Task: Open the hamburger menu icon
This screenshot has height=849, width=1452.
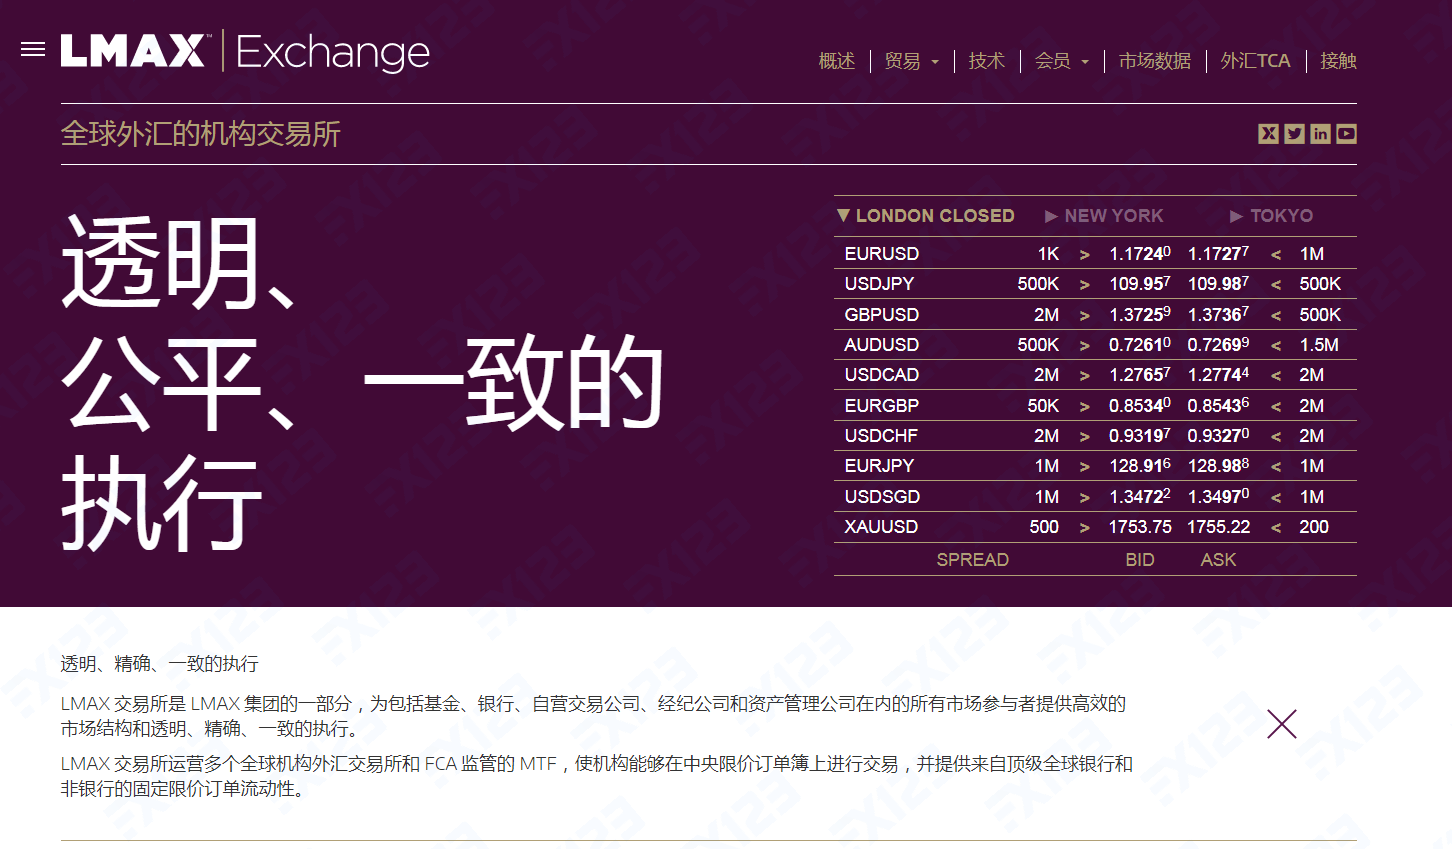Action: coord(33,49)
